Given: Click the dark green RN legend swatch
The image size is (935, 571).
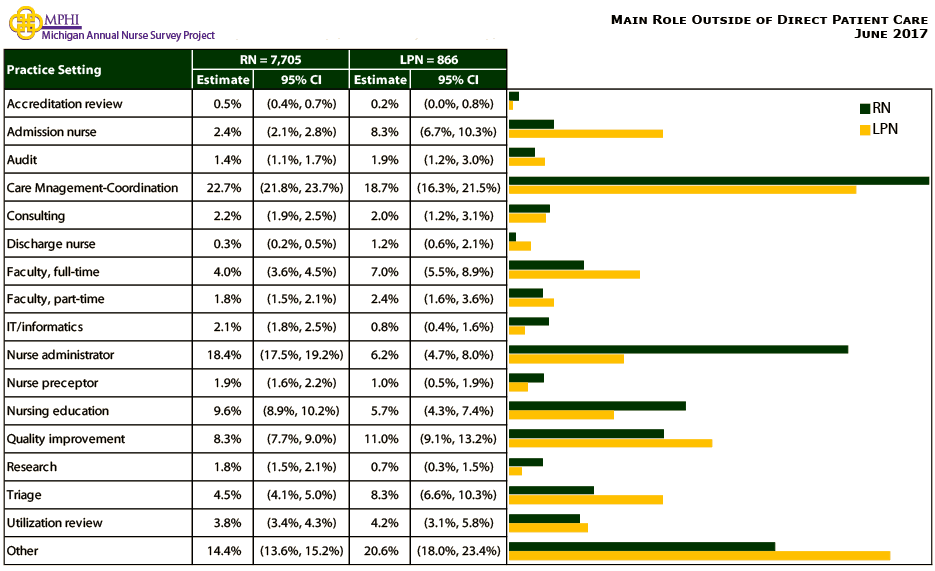Looking at the screenshot, I should point(865,108).
